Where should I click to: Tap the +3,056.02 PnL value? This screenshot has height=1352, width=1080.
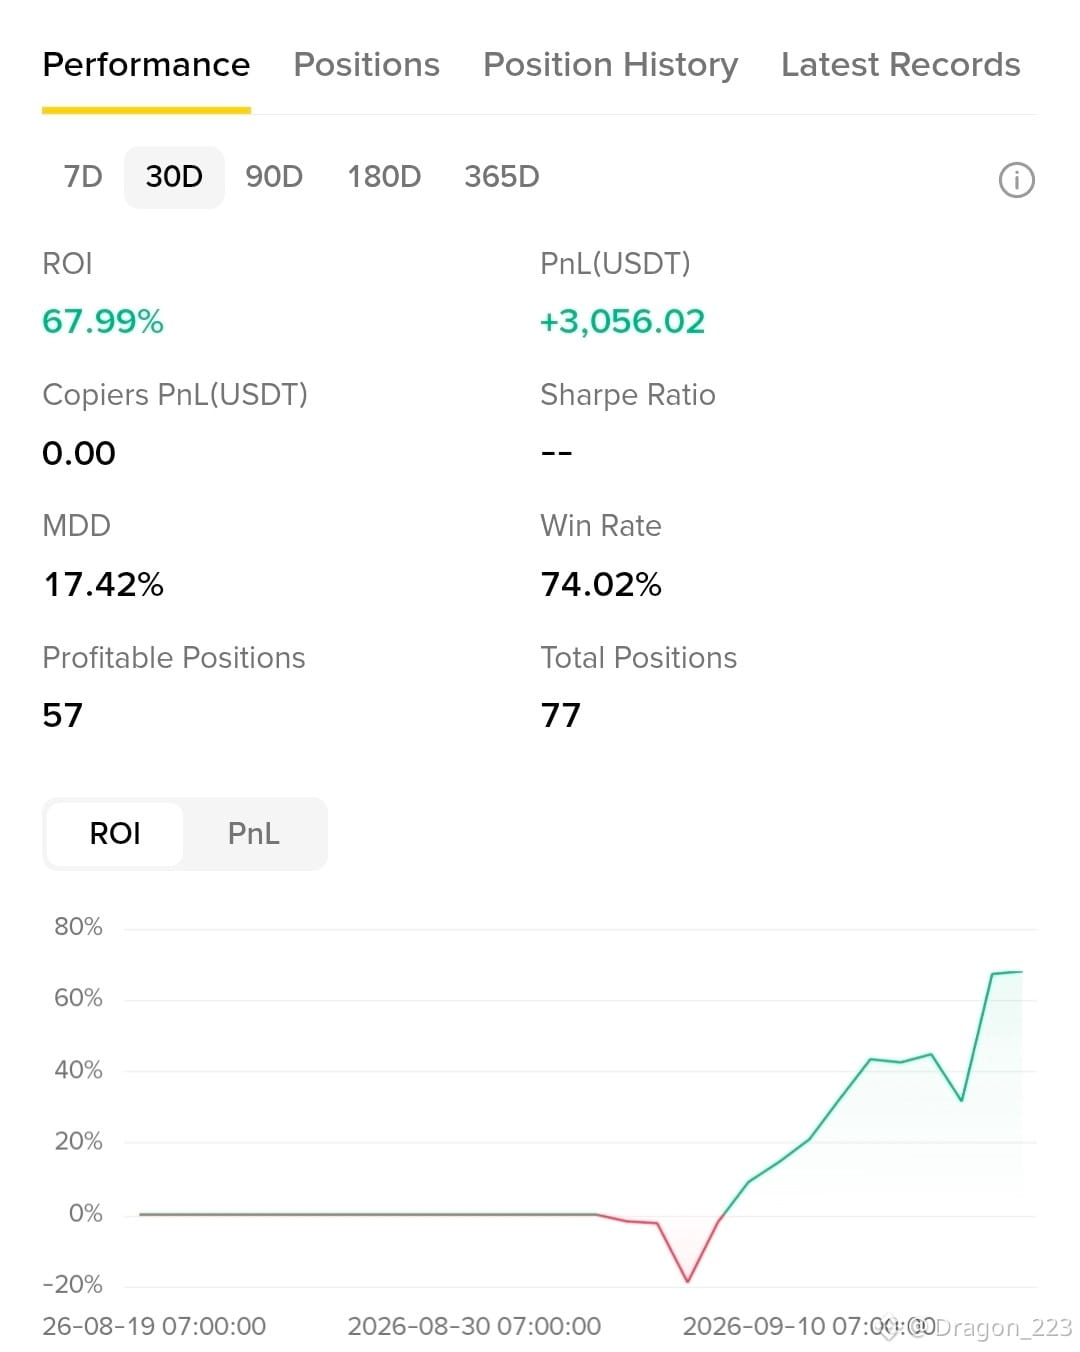[x=622, y=321]
